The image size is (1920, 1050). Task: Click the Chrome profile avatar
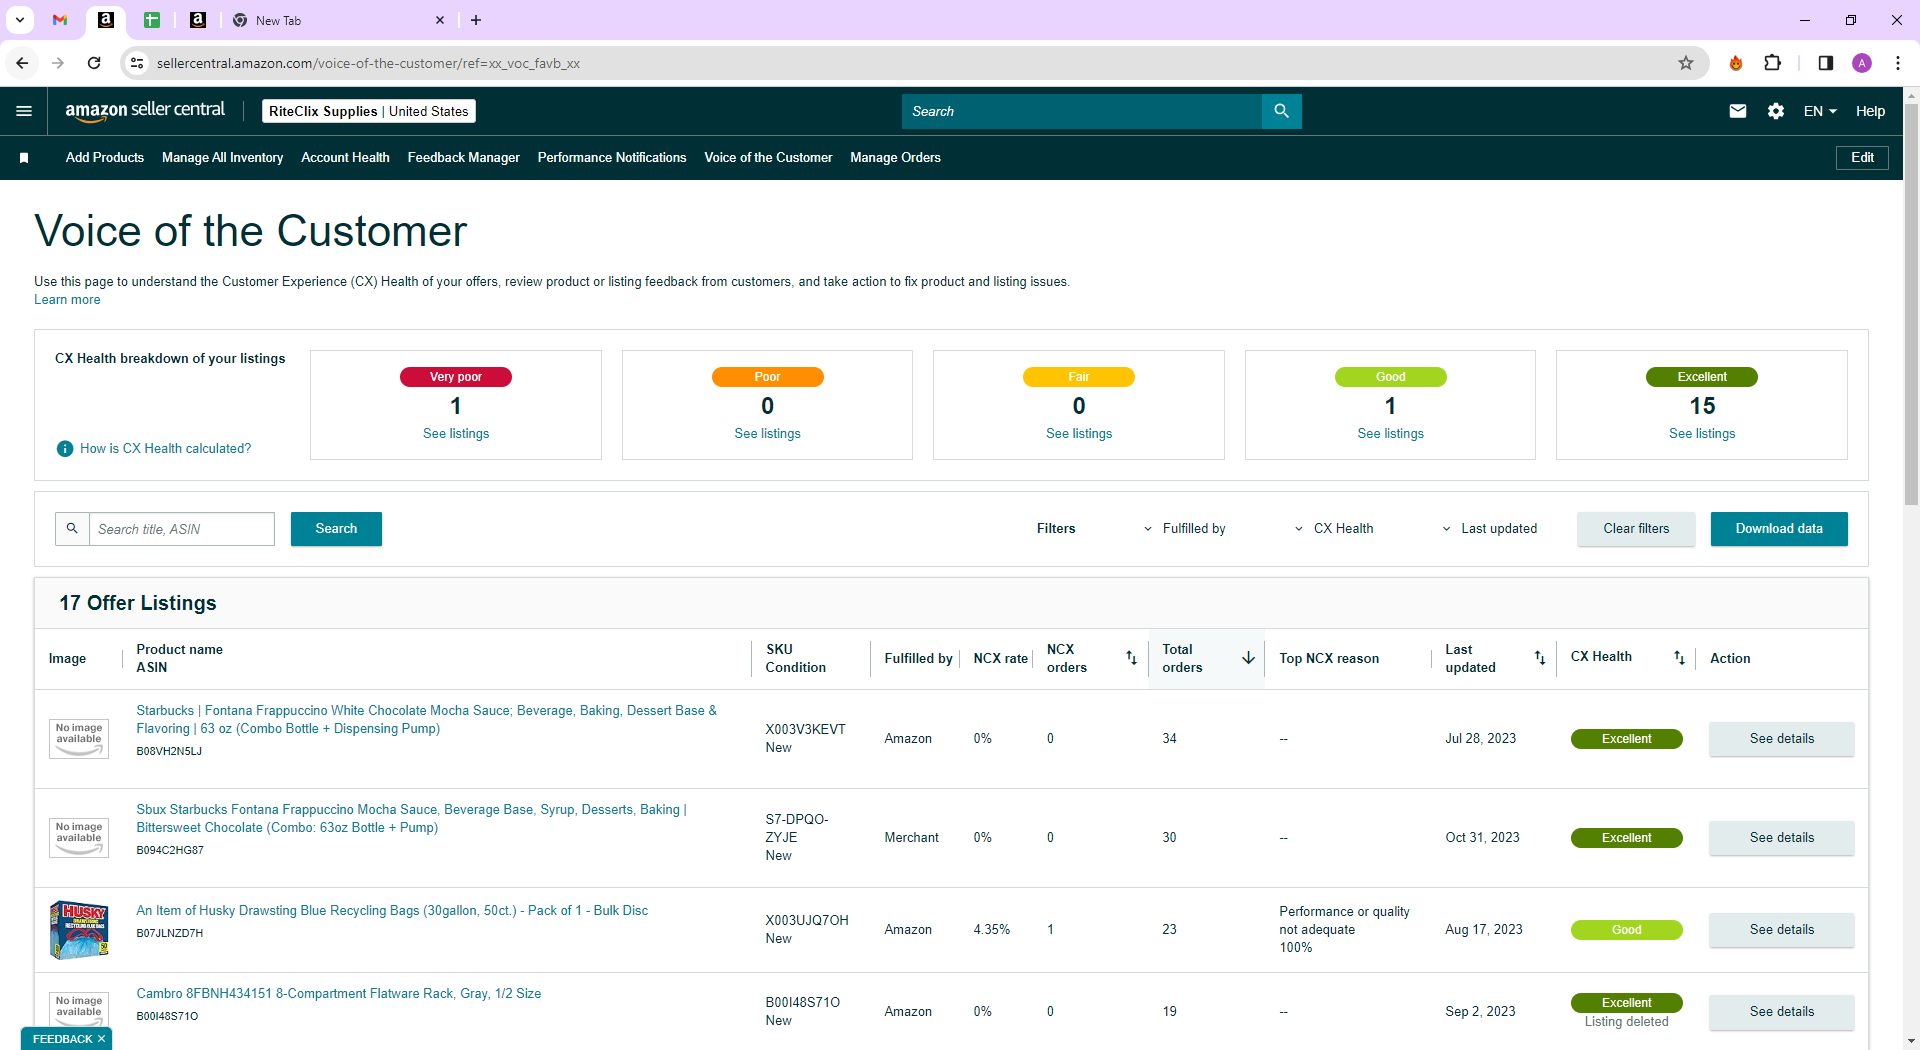coord(1862,63)
